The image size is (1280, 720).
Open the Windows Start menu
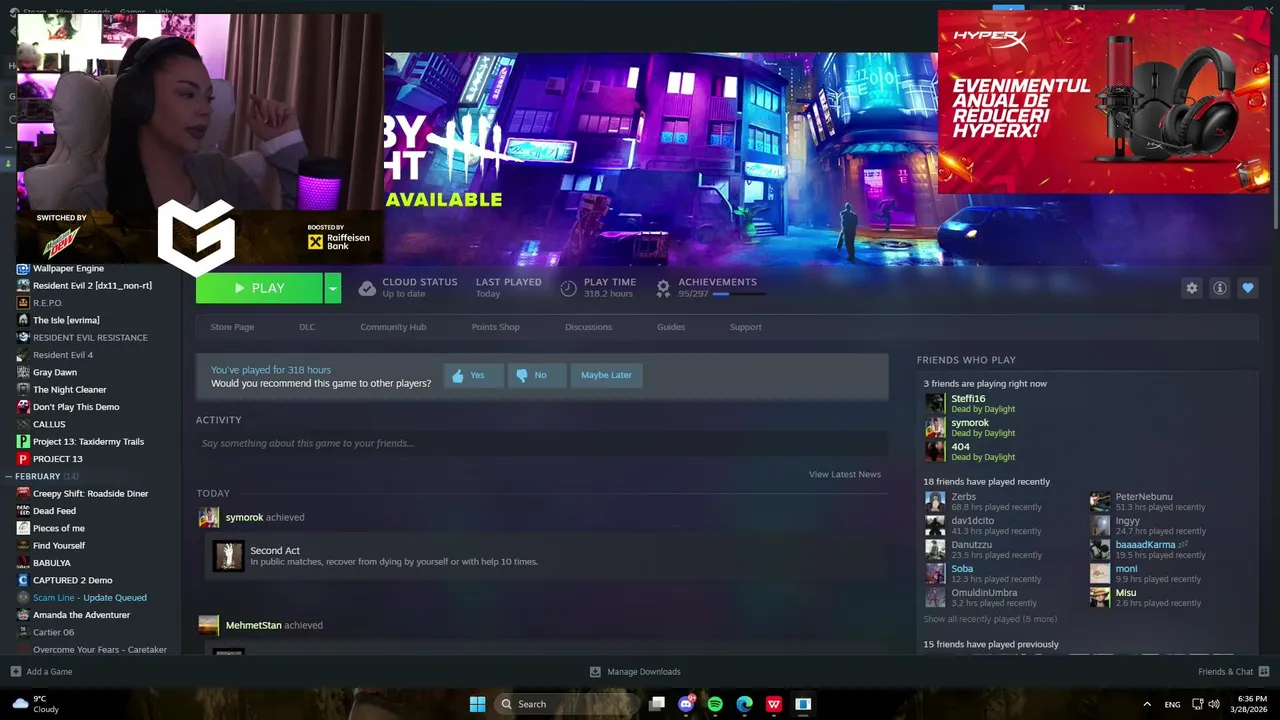[478, 704]
